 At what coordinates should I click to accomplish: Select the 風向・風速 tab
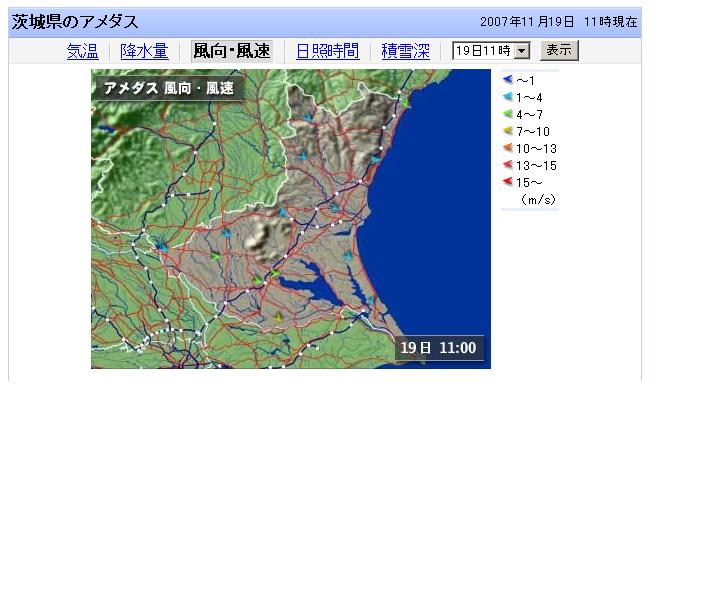point(231,51)
